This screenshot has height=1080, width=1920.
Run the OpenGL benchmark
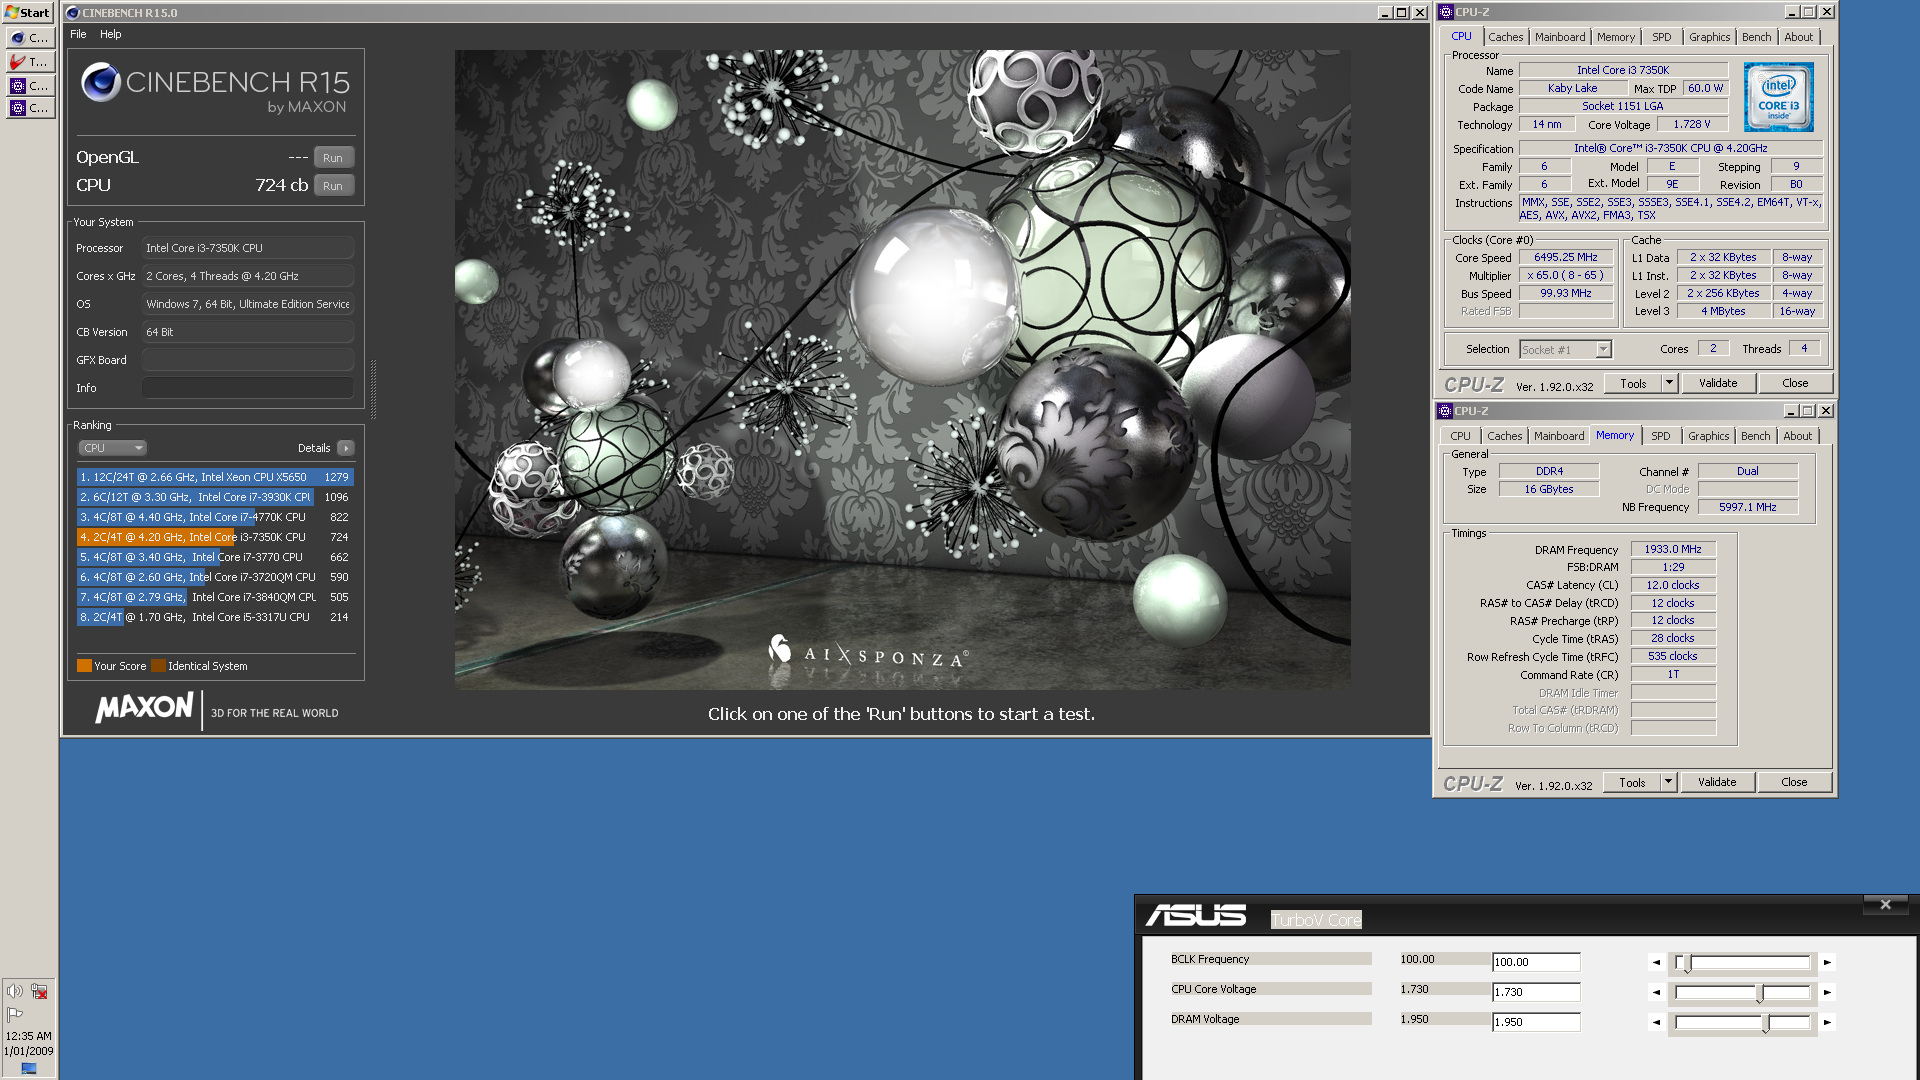[333, 158]
